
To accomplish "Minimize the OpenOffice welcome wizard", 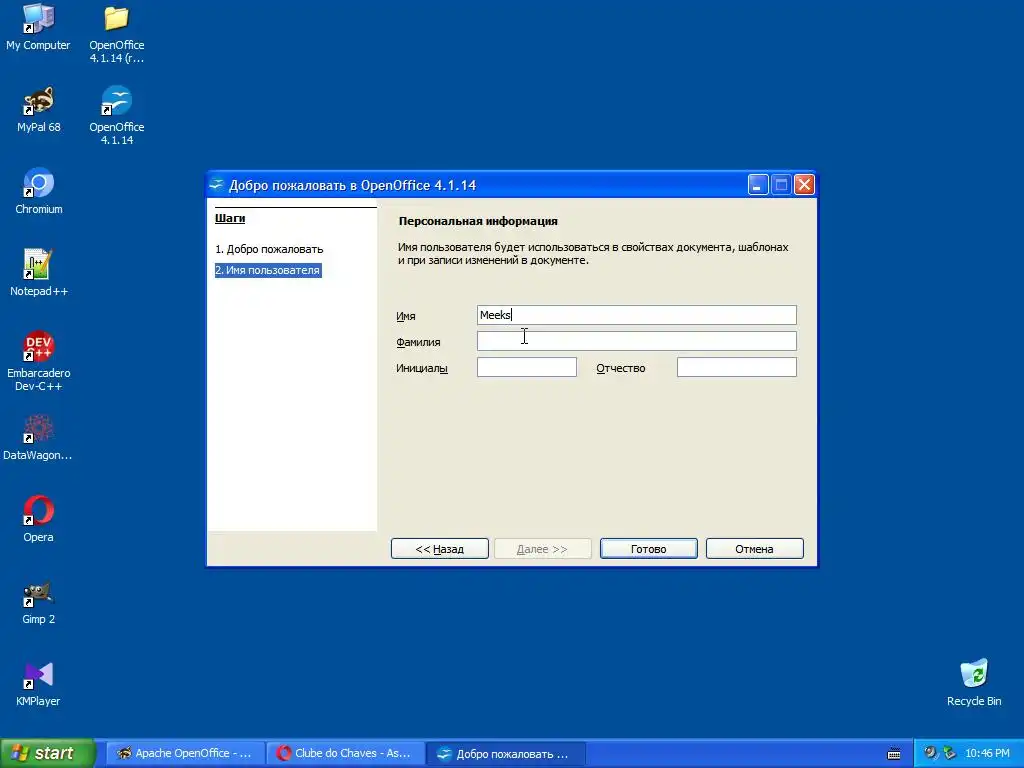I will (x=758, y=185).
